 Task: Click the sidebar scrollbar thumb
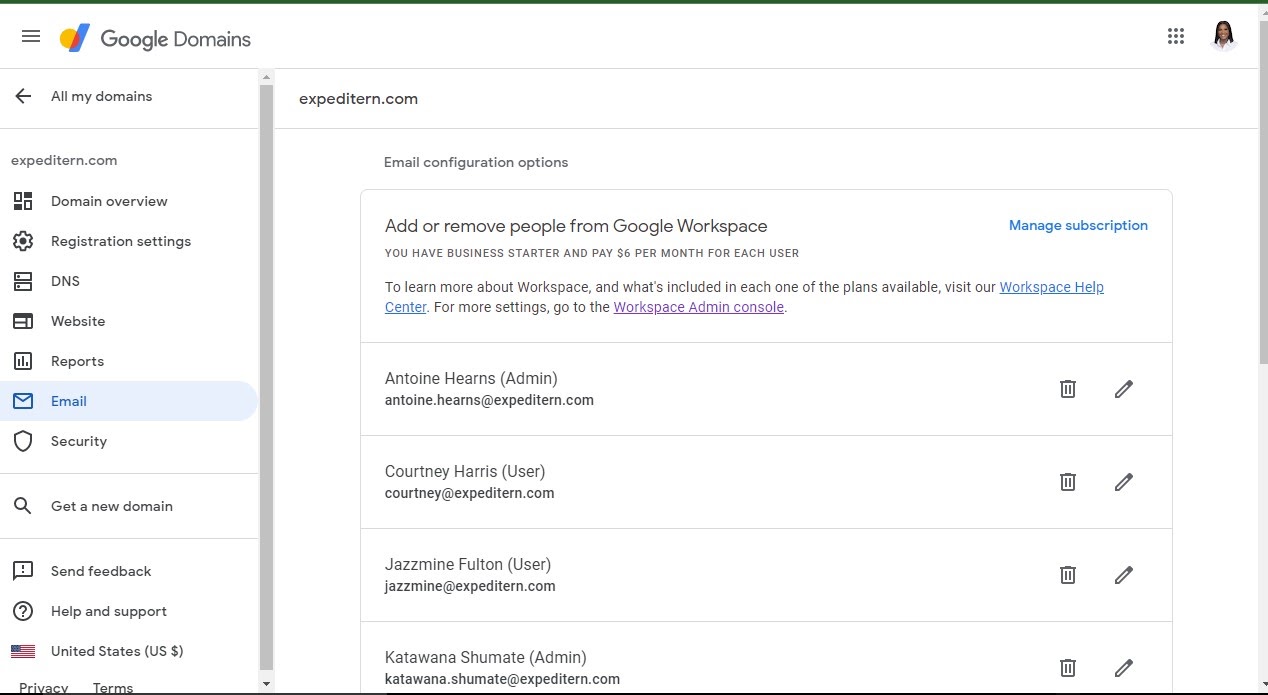266,376
